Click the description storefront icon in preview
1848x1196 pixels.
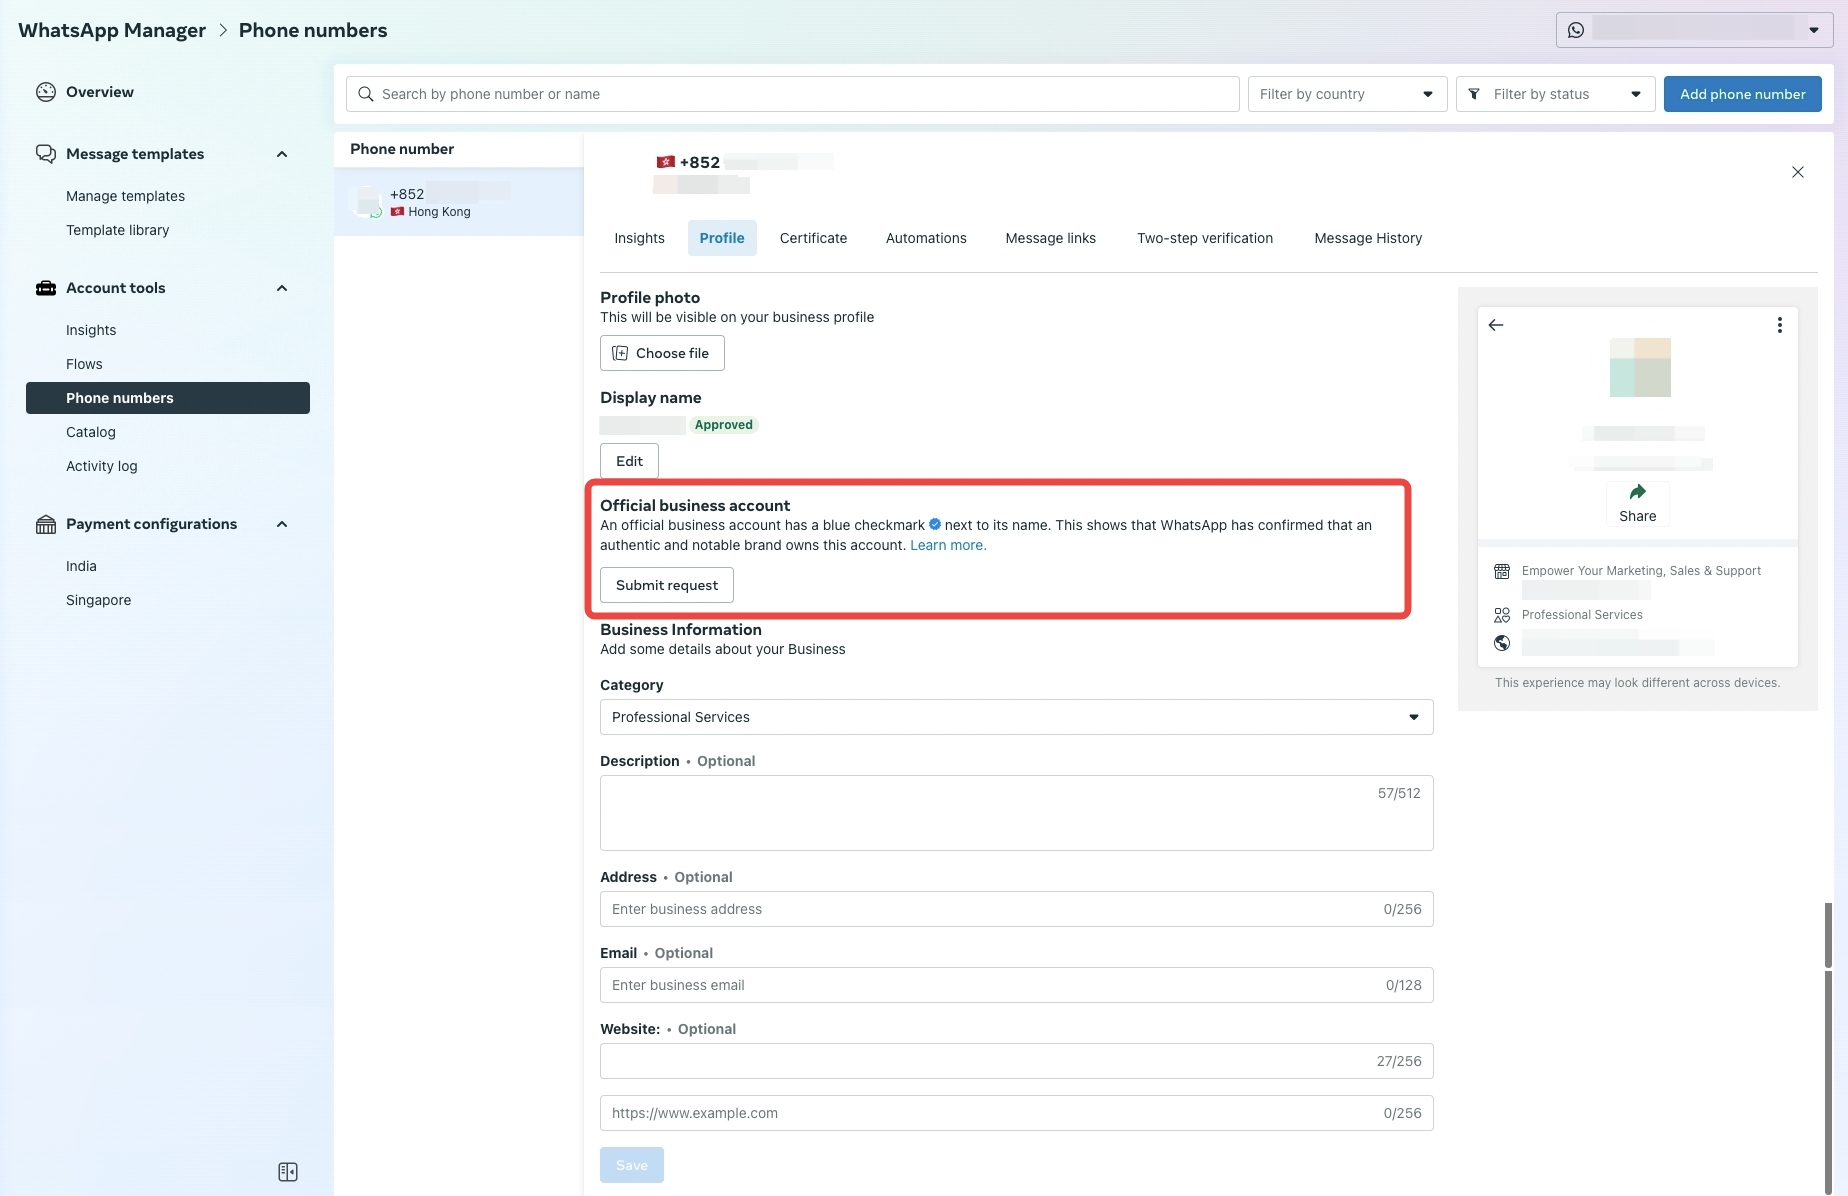click(x=1502, y=572)
